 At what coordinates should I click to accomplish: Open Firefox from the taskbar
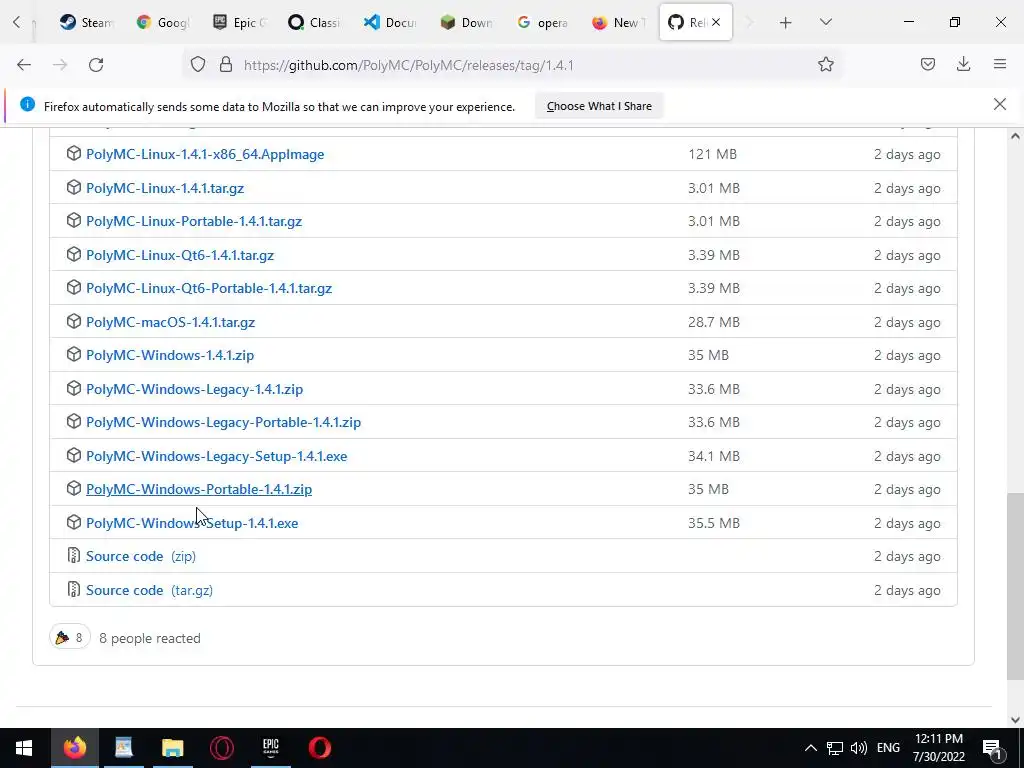click(74, 748)
